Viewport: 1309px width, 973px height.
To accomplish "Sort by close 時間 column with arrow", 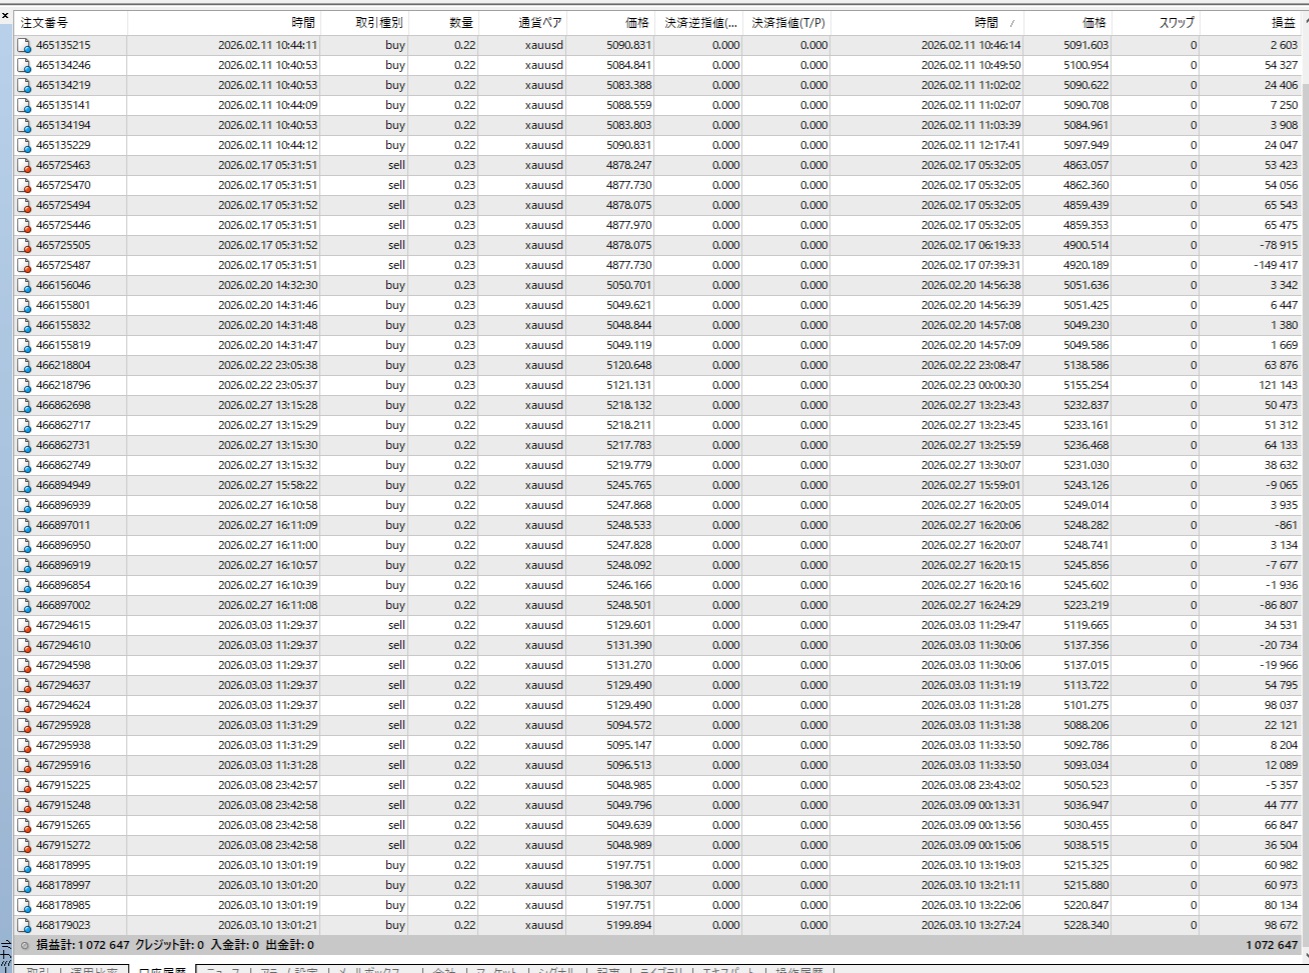I will click(x=992, y=22).
